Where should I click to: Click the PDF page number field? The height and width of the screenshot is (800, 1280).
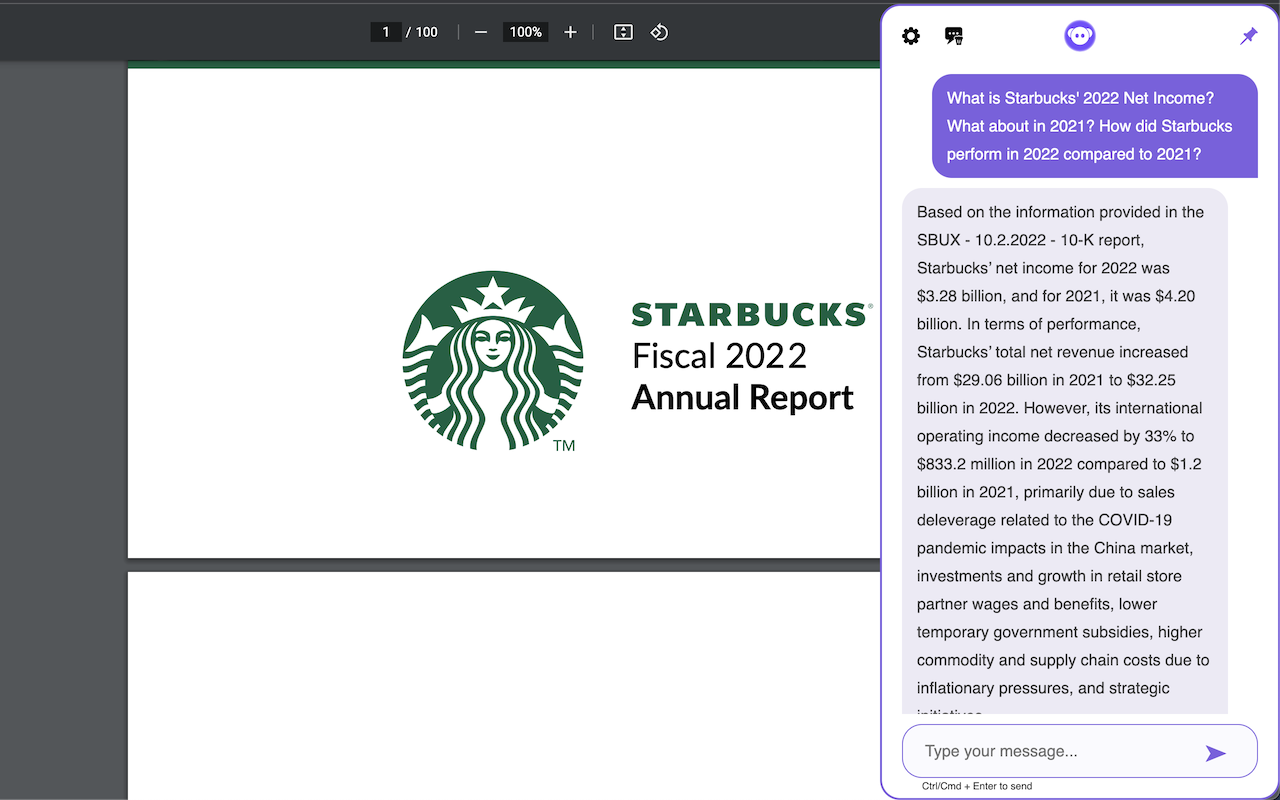click(386, 32)
